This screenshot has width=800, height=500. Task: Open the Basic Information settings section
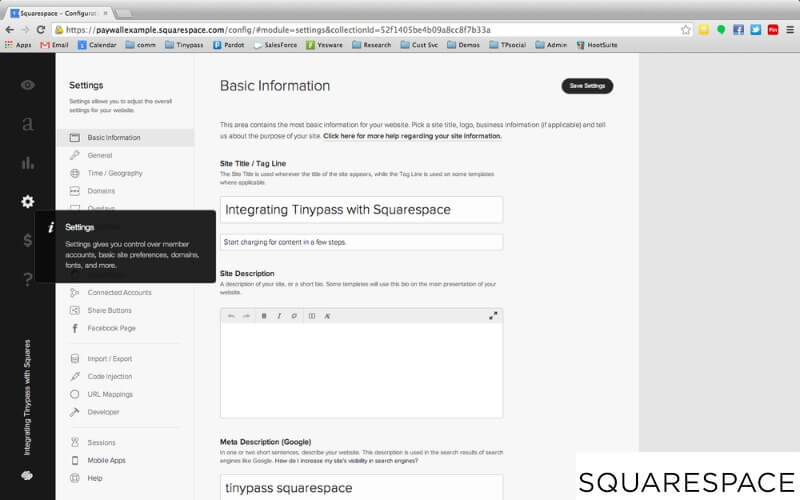125,137
